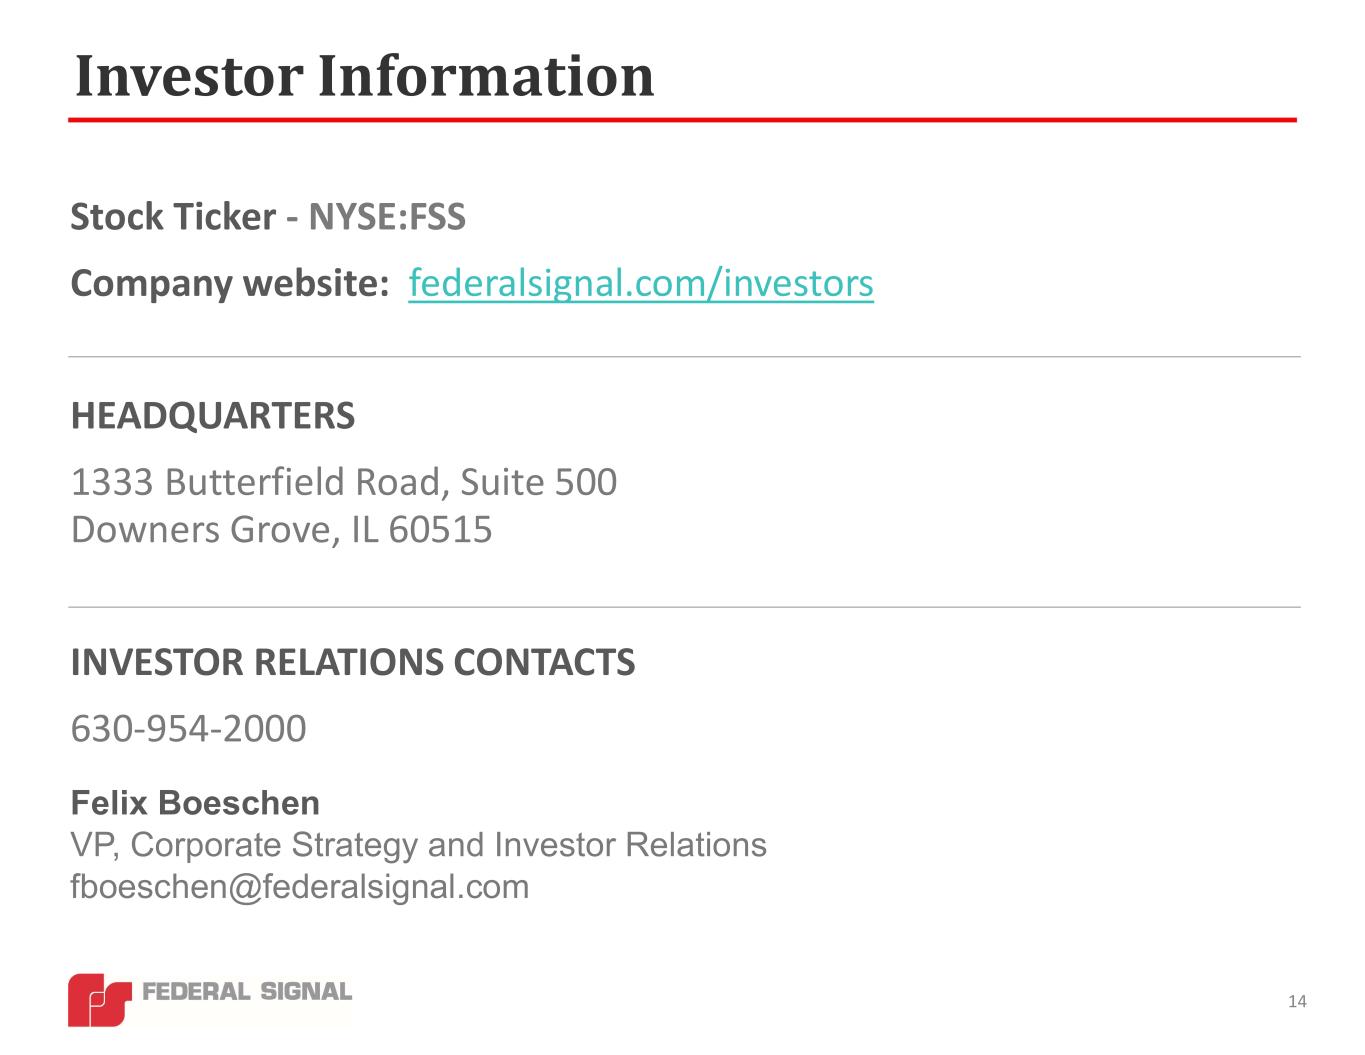Click the Investor Information slide title
Viewport: 1365px width, 1055px height.
[x=364, y=76]
